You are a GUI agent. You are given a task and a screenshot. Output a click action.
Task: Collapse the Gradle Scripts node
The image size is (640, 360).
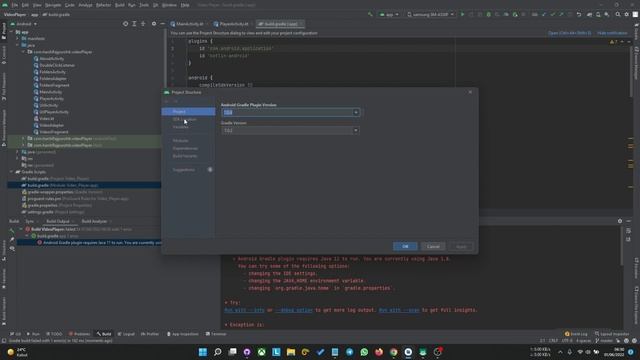click(x=11, y=172)
